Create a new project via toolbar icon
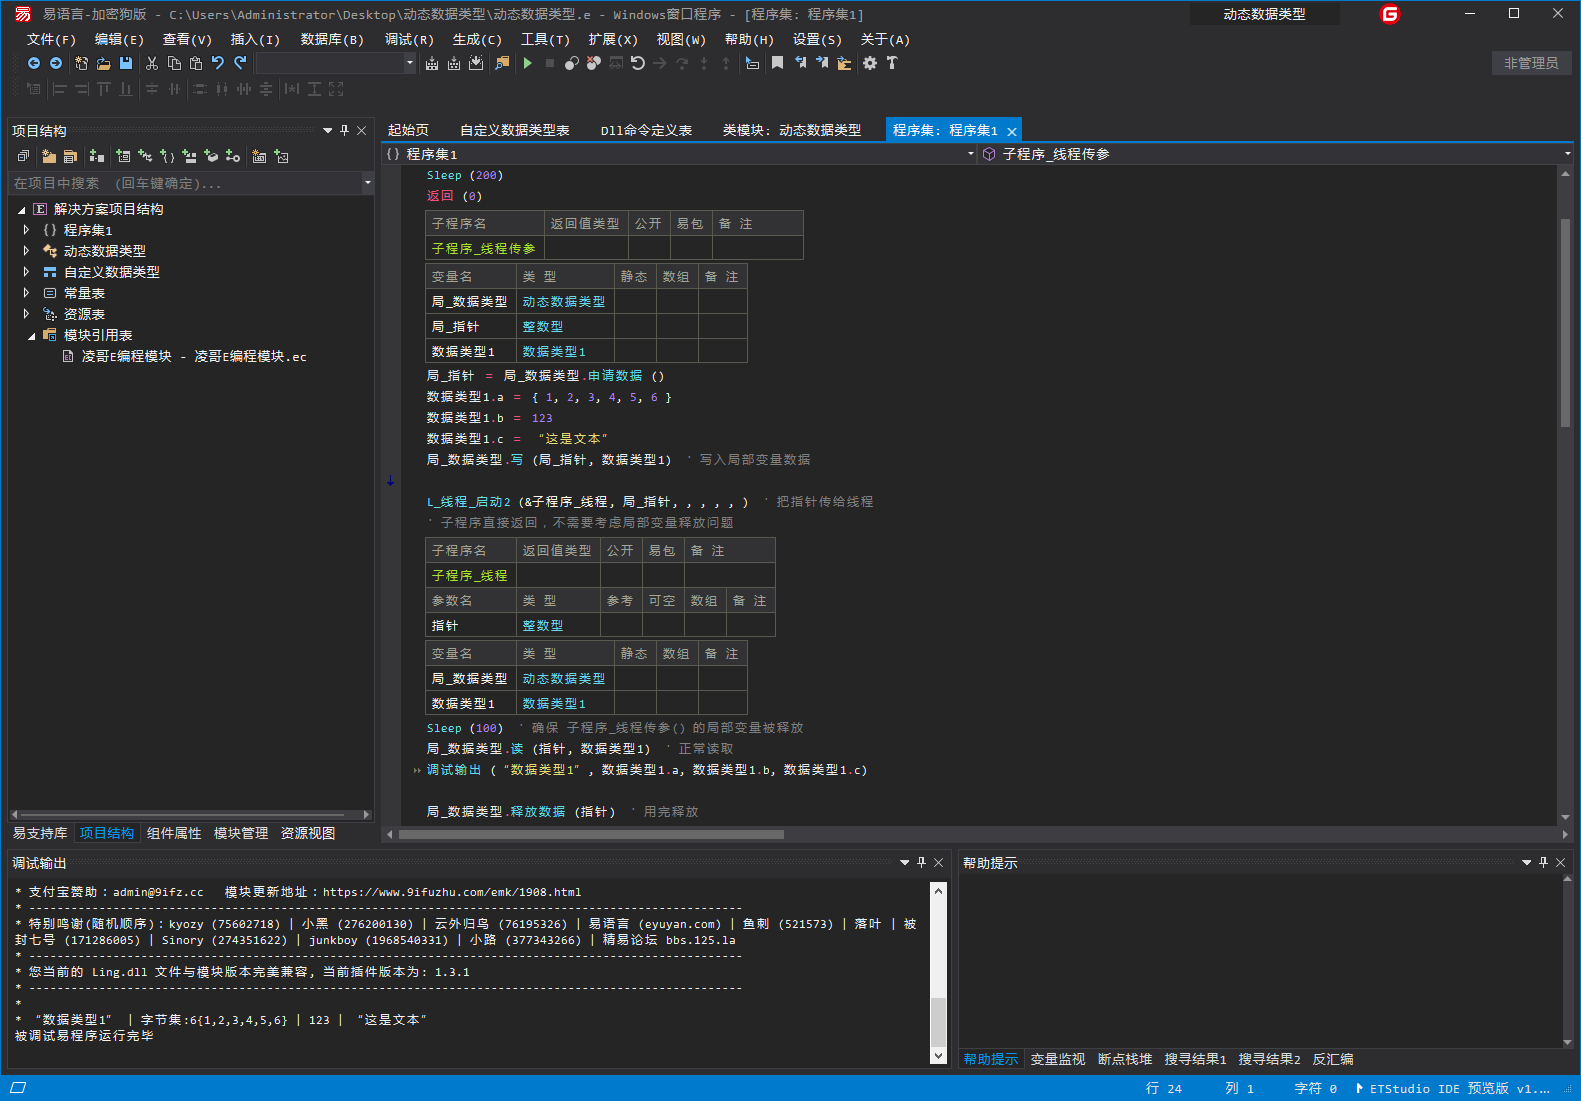 (x=81, y=63)
